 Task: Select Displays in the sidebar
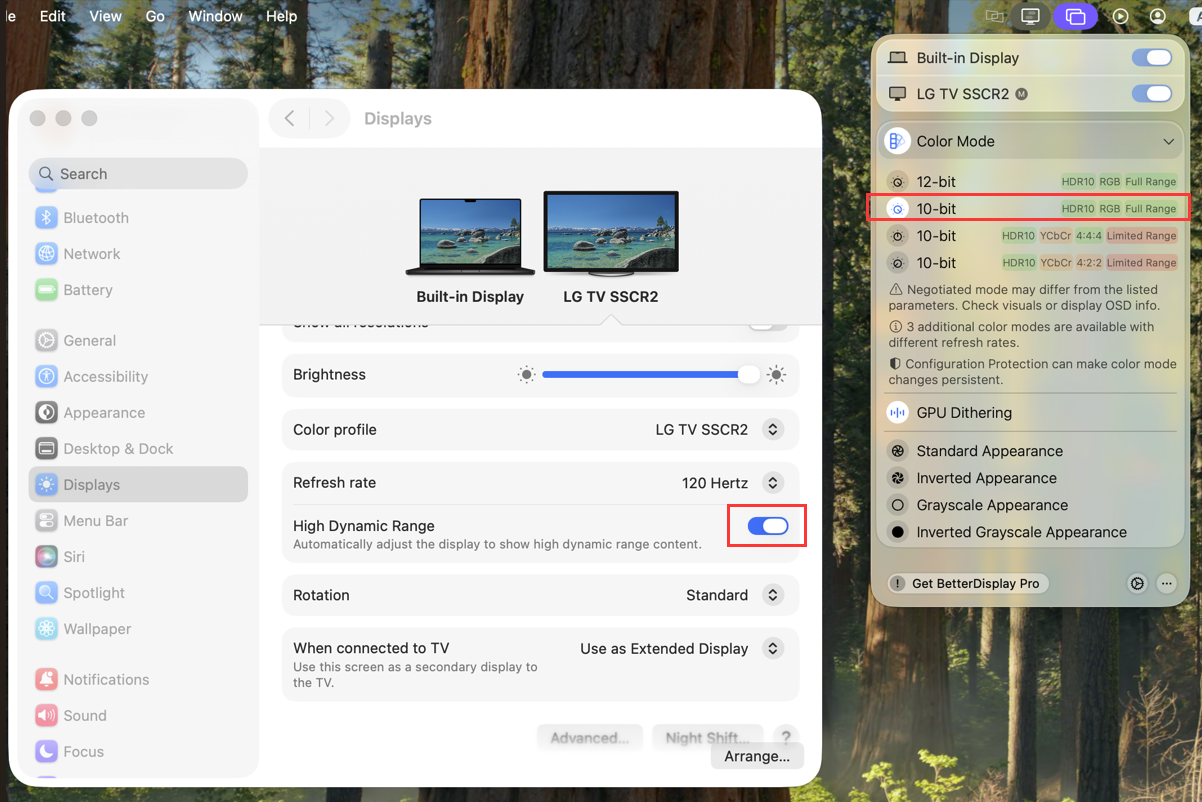click(138, 485)
